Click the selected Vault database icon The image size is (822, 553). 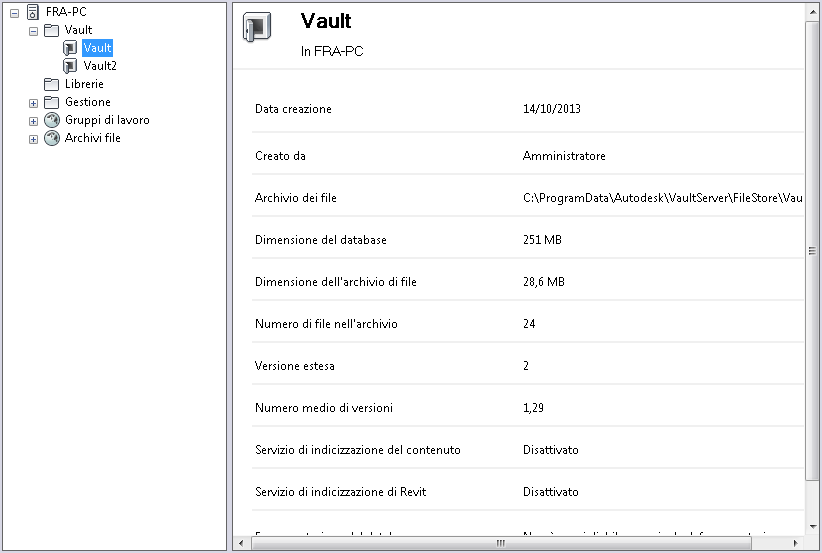71,48
